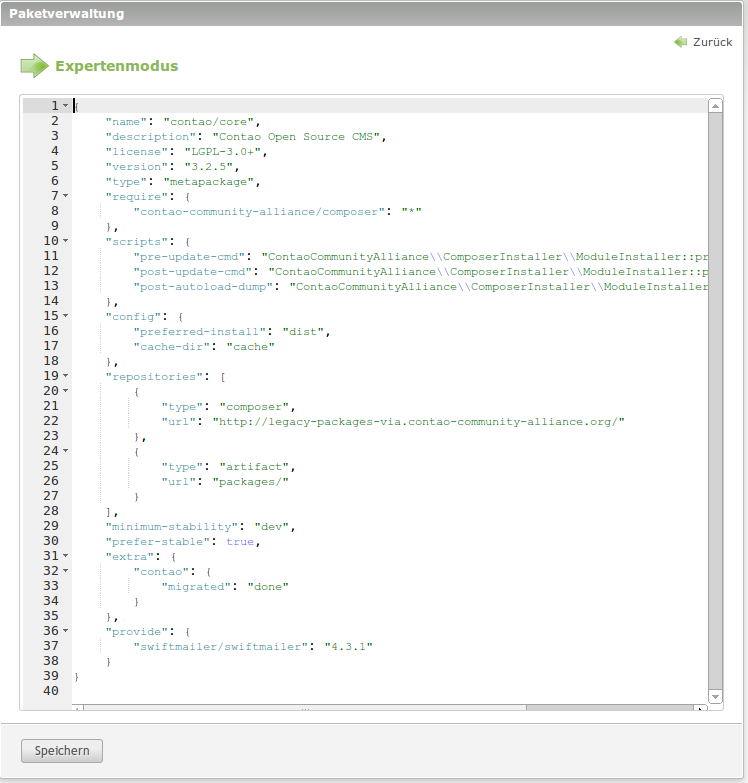Click the green Expertenmodus arrow icon
The width and height of the screenshot is (748, 783).
tap(34, 66)
